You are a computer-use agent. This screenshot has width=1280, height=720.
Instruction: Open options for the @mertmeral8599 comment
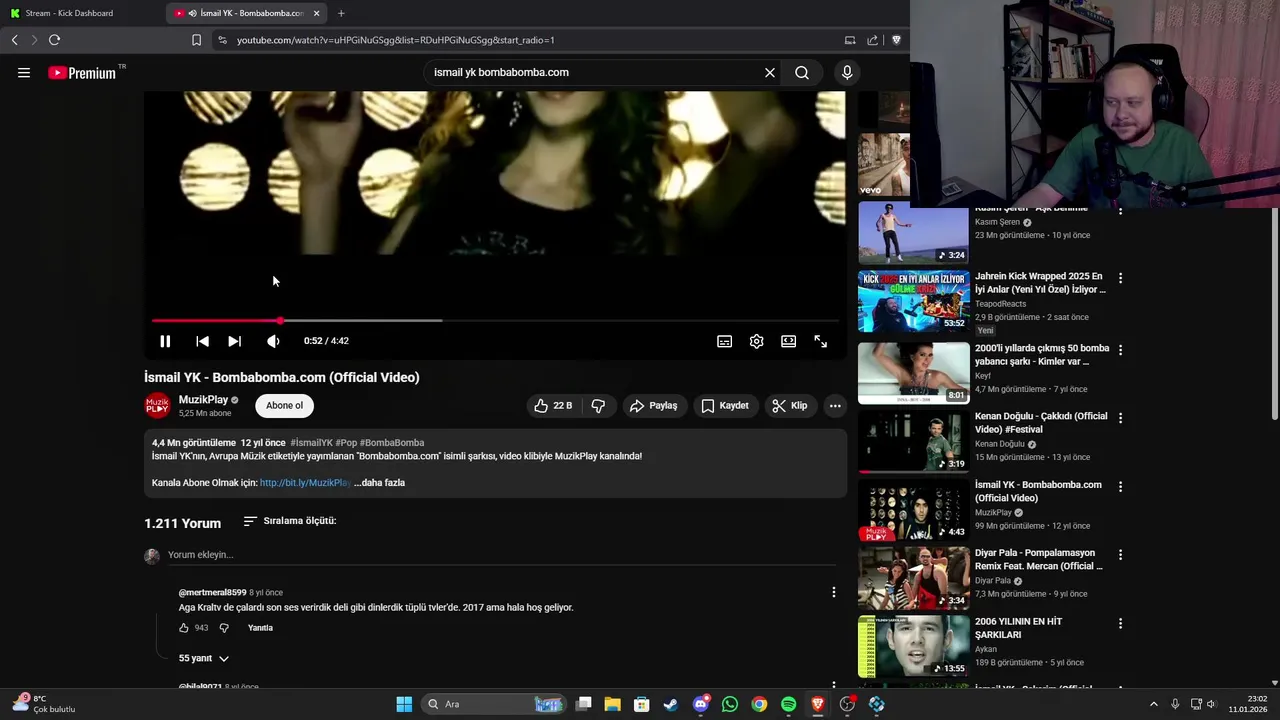click(833, 593)
